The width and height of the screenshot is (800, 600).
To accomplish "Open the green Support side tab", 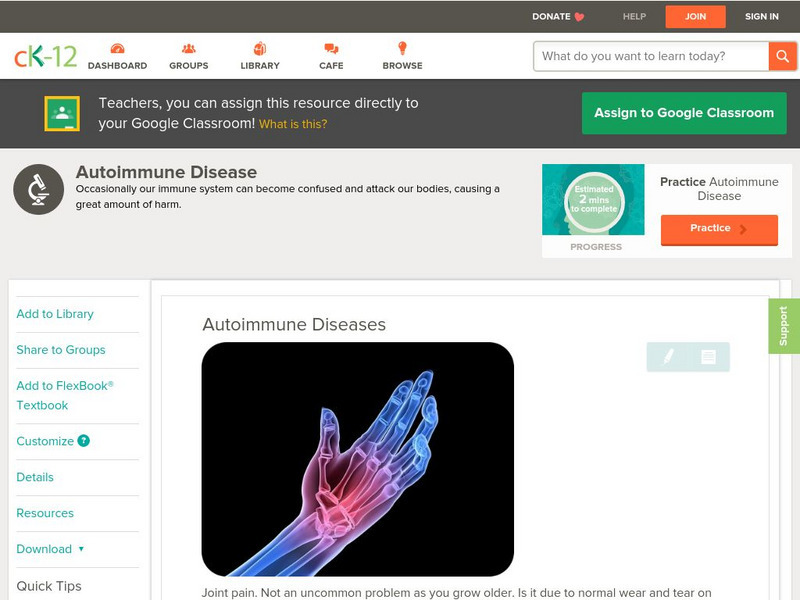I will 784,326.
